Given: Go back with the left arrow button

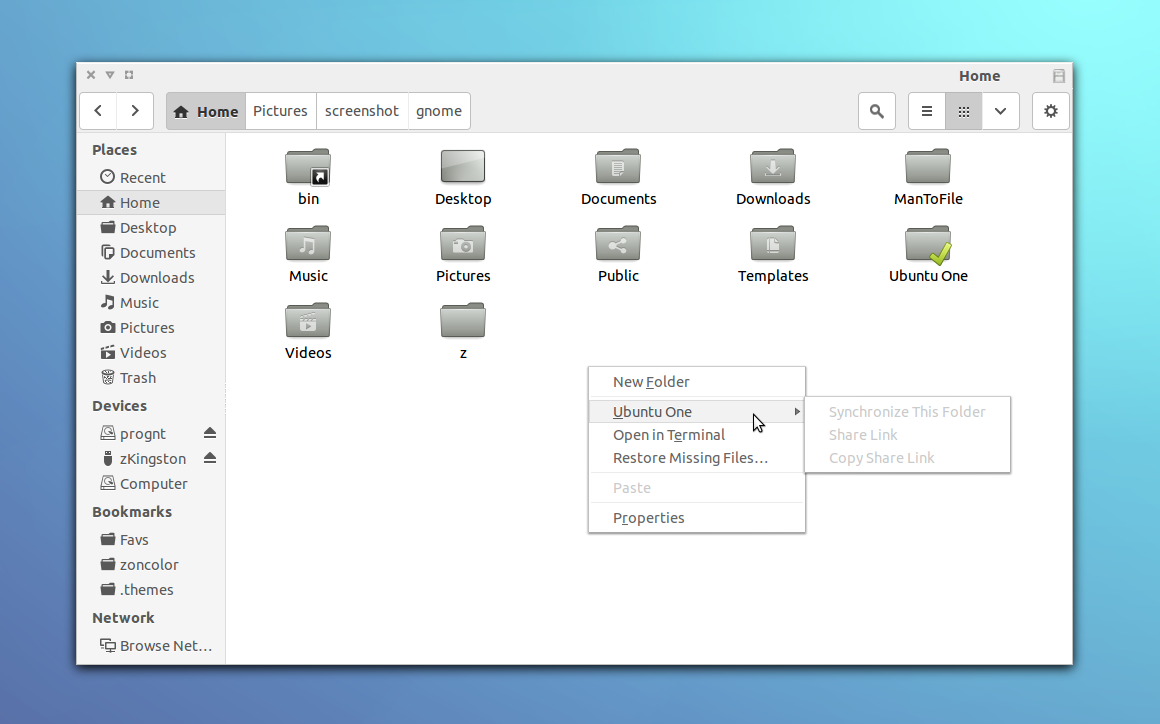Looking at the screenshot, I should 98,111.
